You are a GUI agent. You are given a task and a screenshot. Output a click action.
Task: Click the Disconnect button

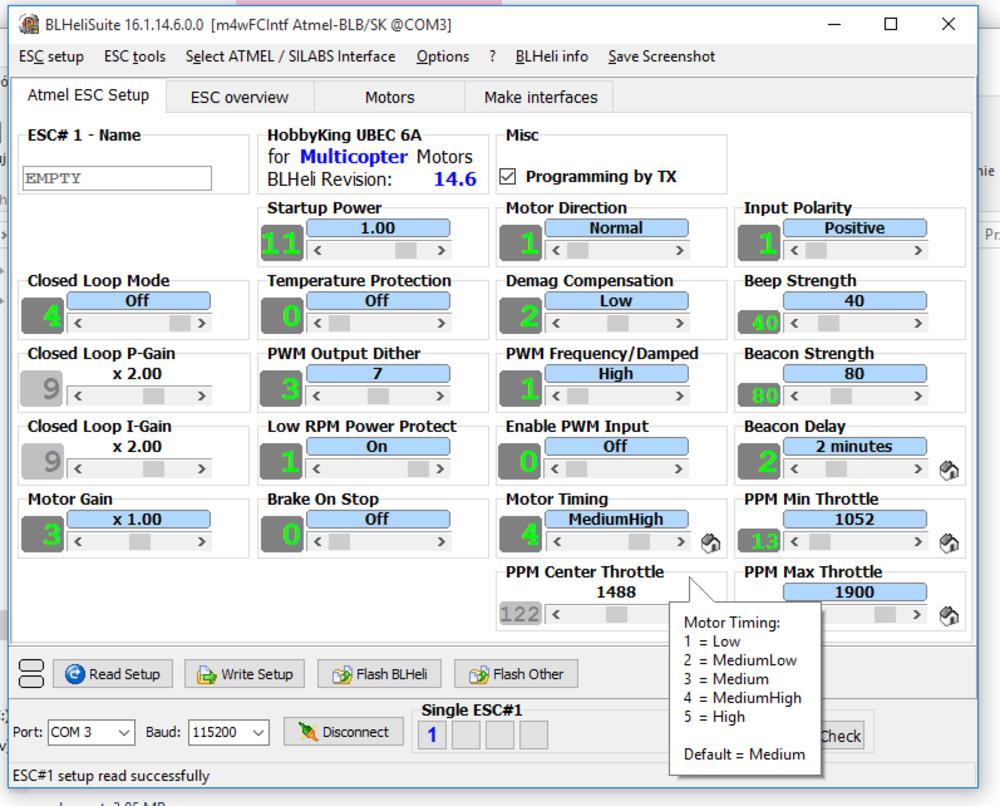tap(344, 732)
